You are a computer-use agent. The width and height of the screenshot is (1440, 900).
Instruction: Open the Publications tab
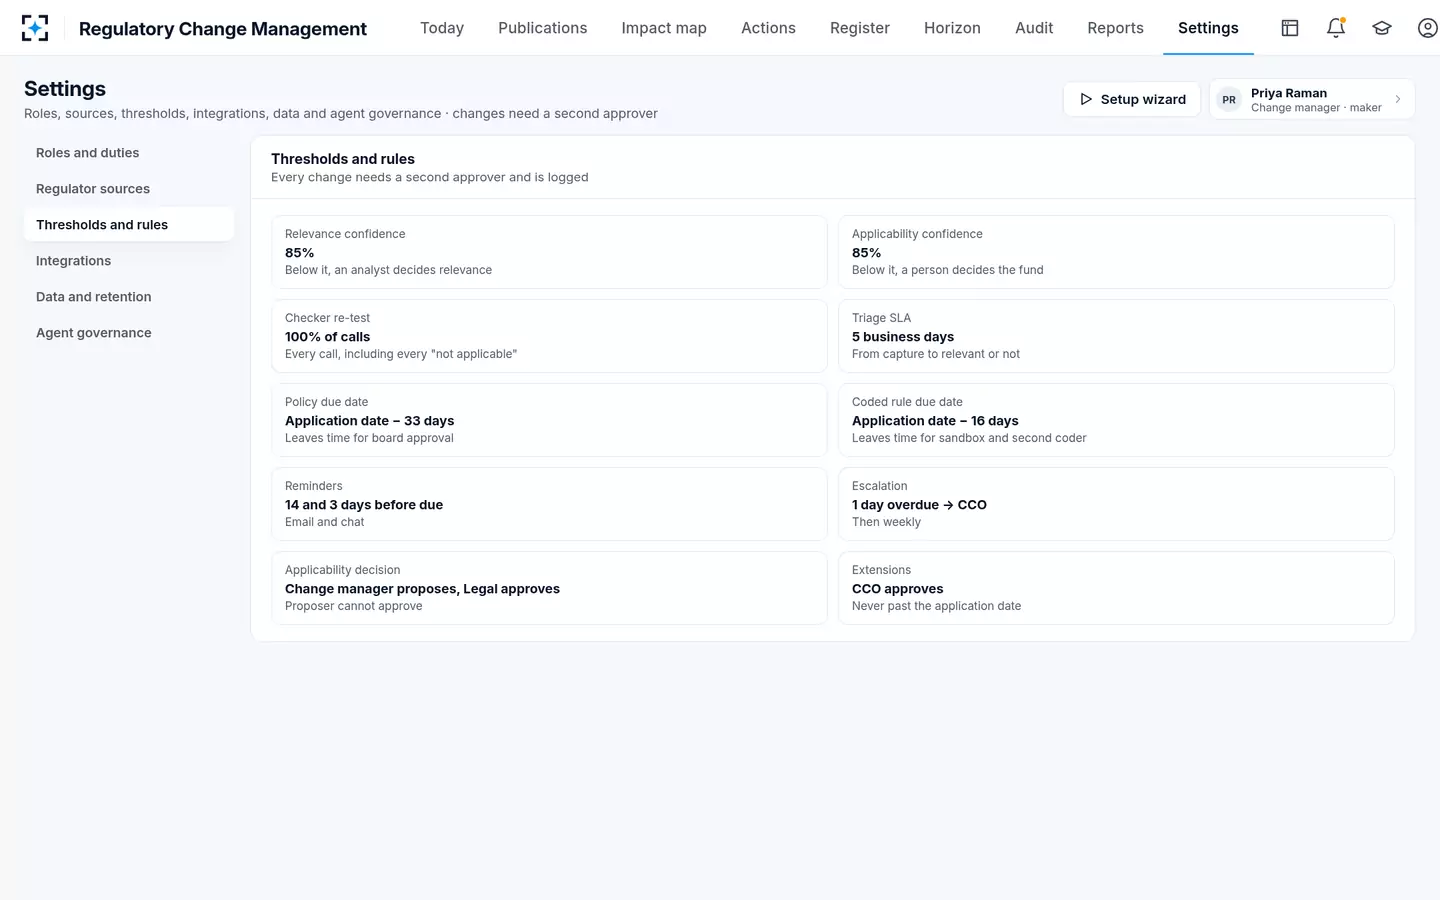tap(543, 28)
